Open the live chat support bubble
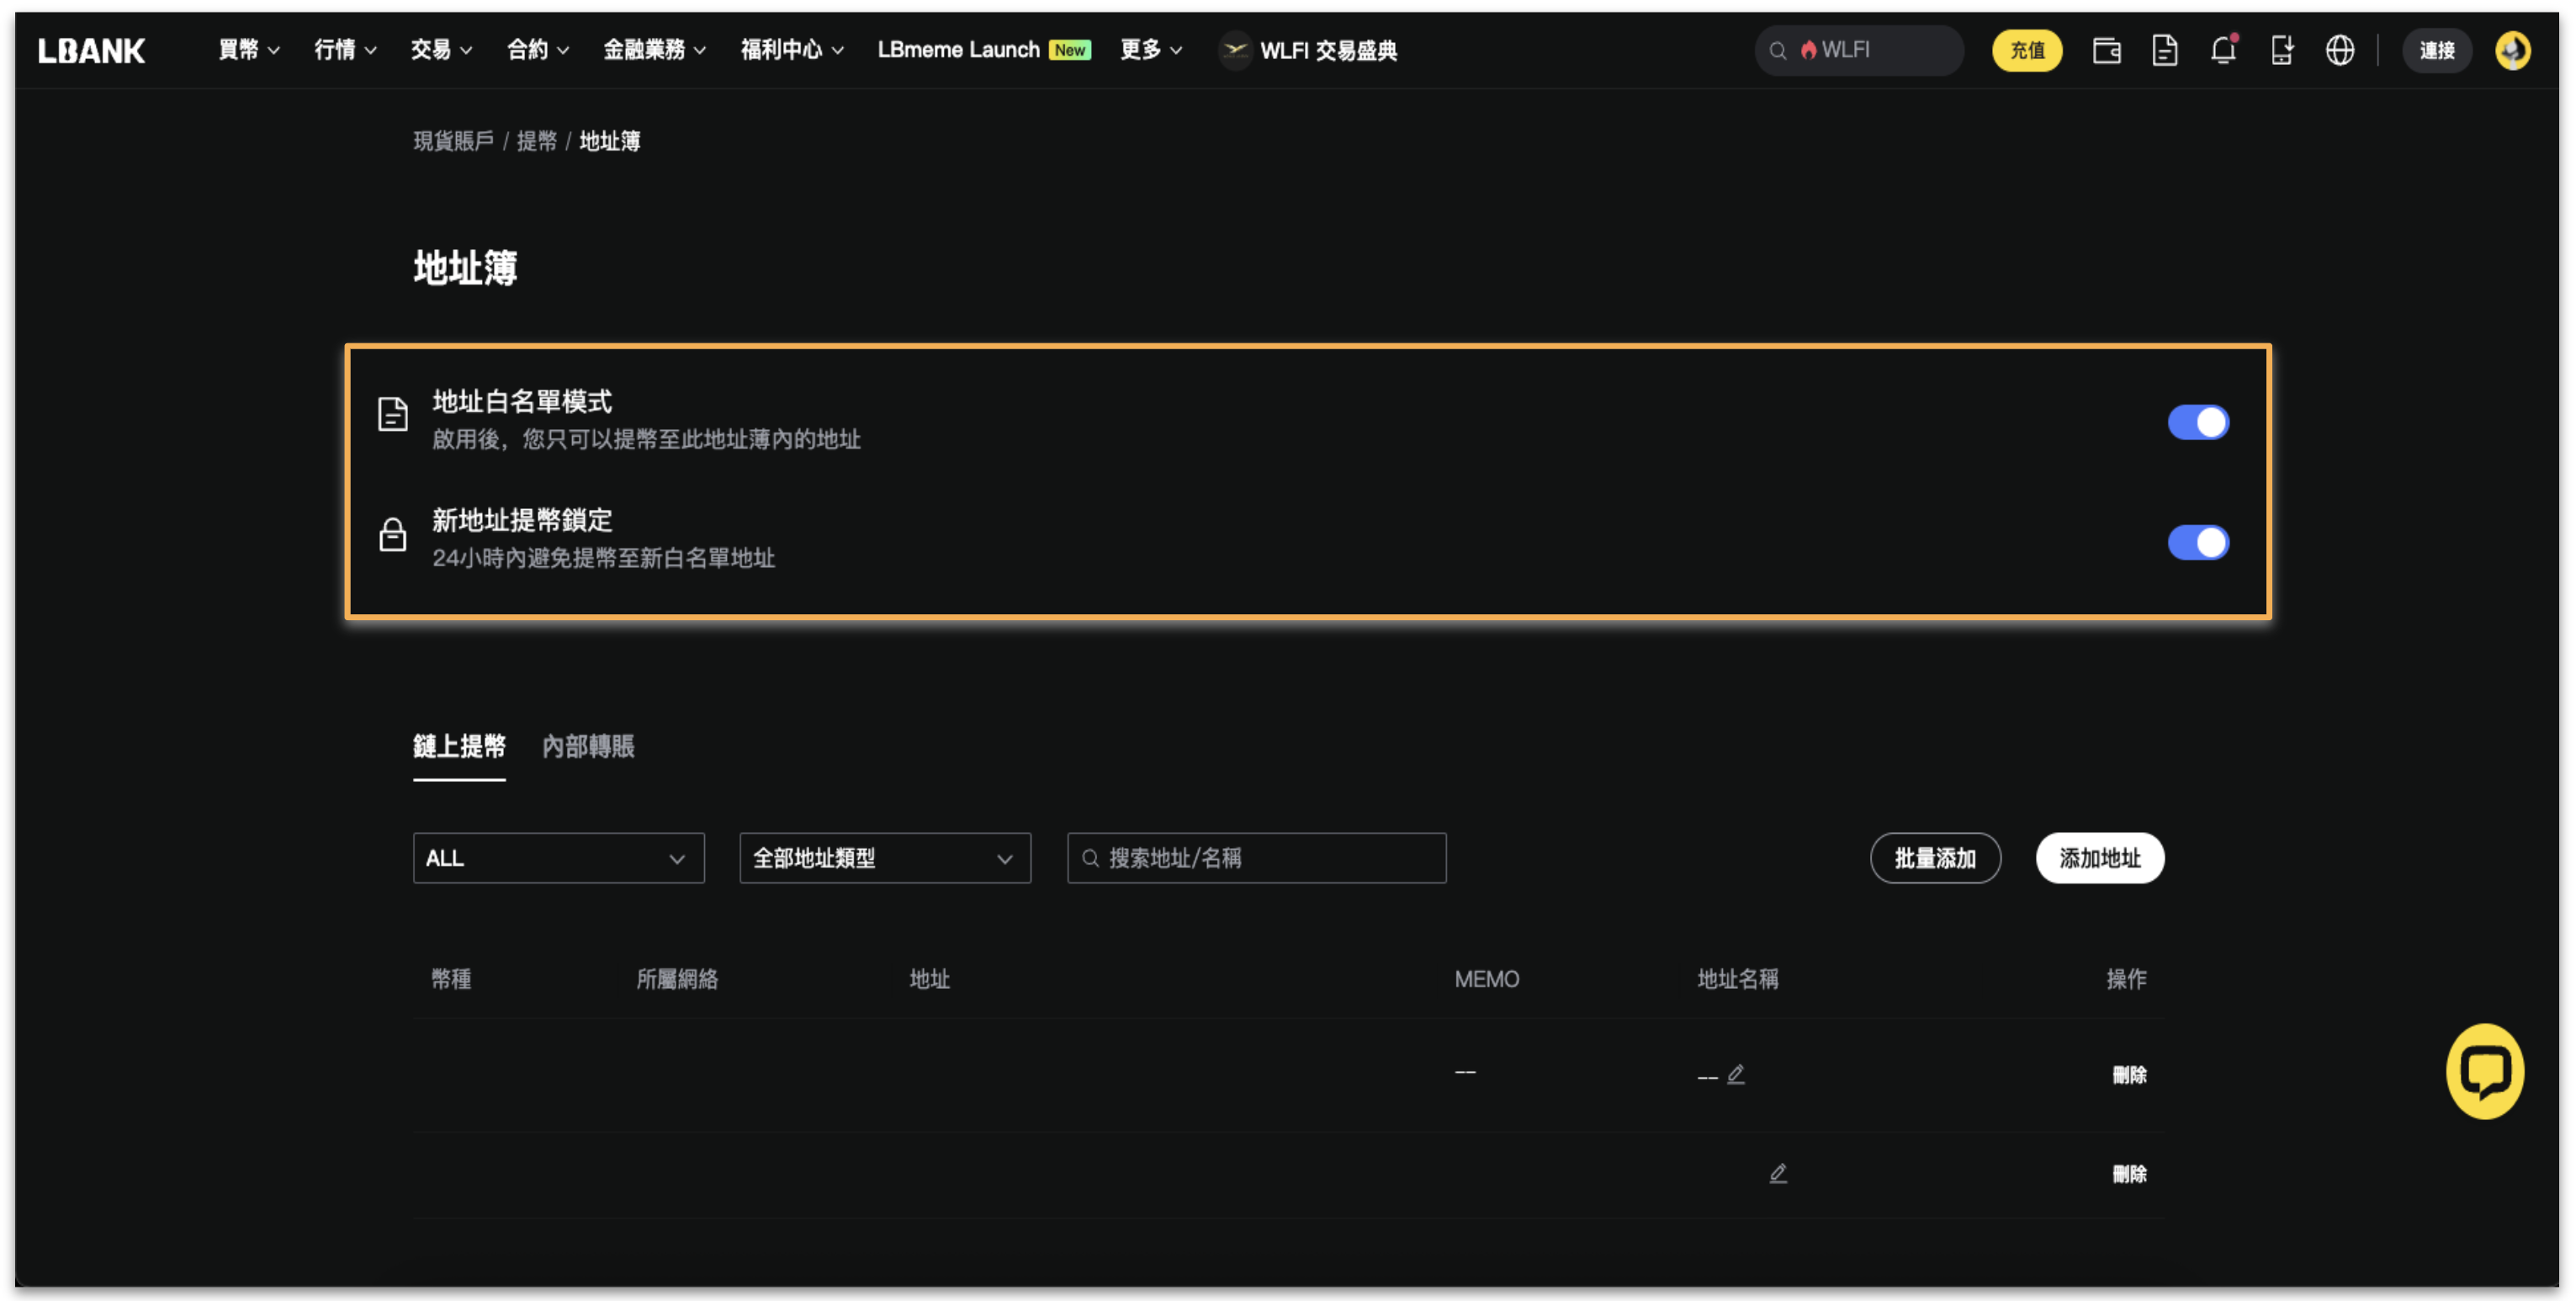This screenshot has width=2576, height=1301. point(2484,1070)
